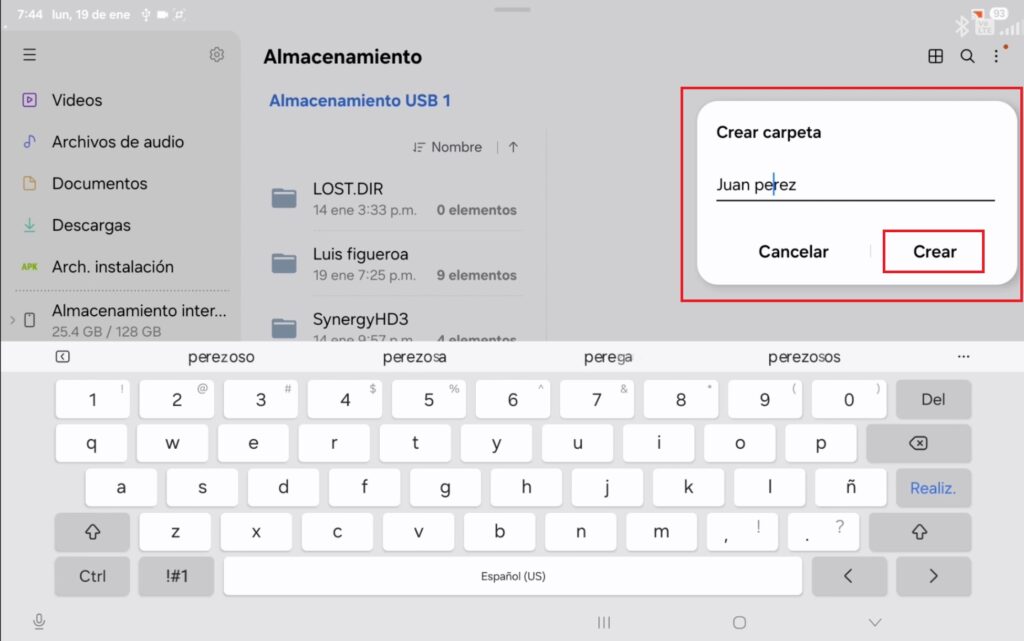
Task: Expand more keyboard suggestions with three dots
Action: (x=963, y=357)
